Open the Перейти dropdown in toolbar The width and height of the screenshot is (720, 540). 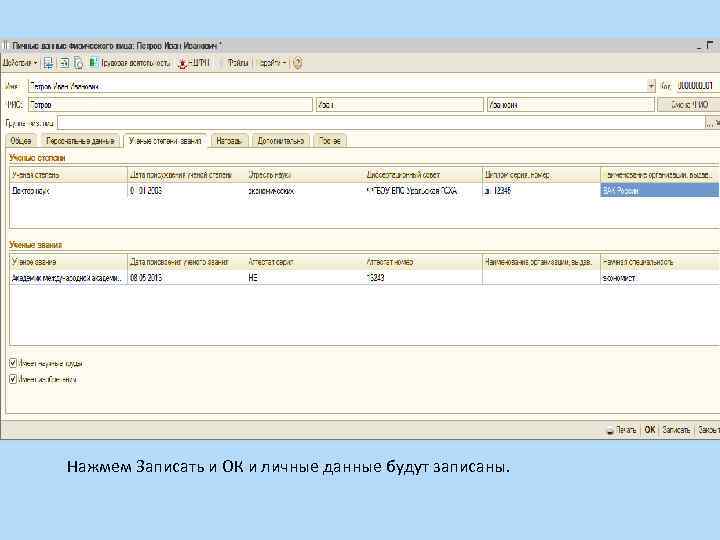click(x=271, y=63)
